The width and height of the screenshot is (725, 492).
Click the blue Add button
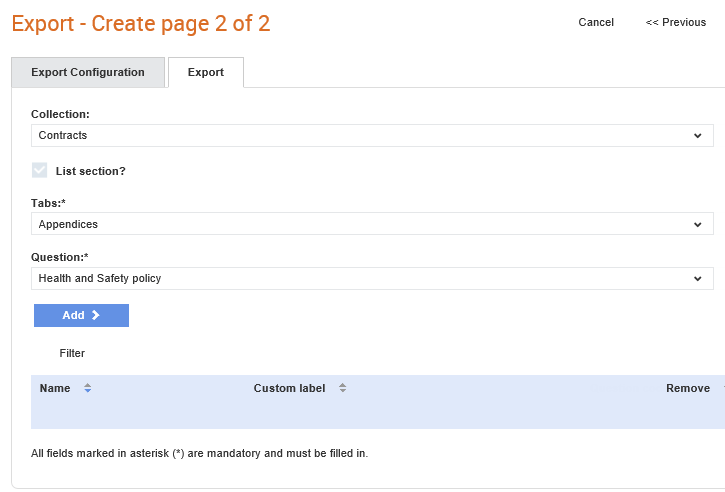[81, 315]
